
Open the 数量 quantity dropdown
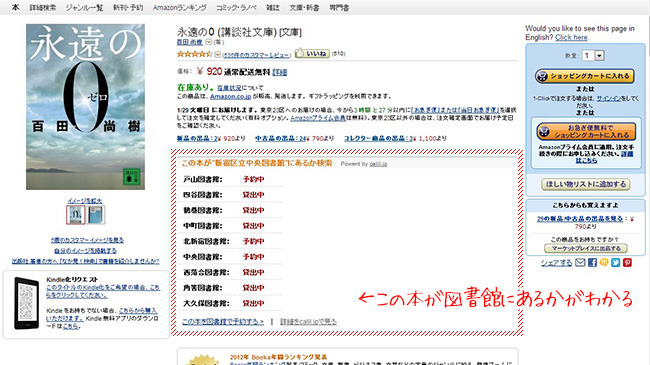(x=594, y=55)
